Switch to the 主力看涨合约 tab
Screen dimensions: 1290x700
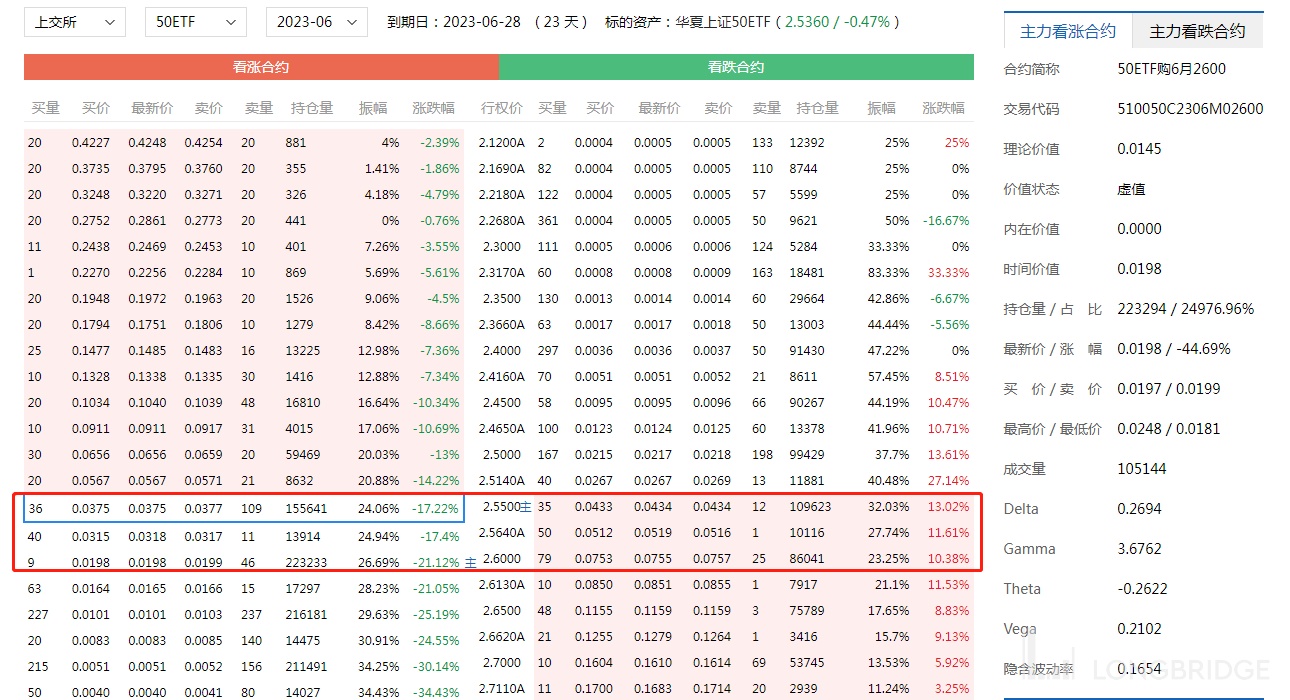(x=1067, y=31)
